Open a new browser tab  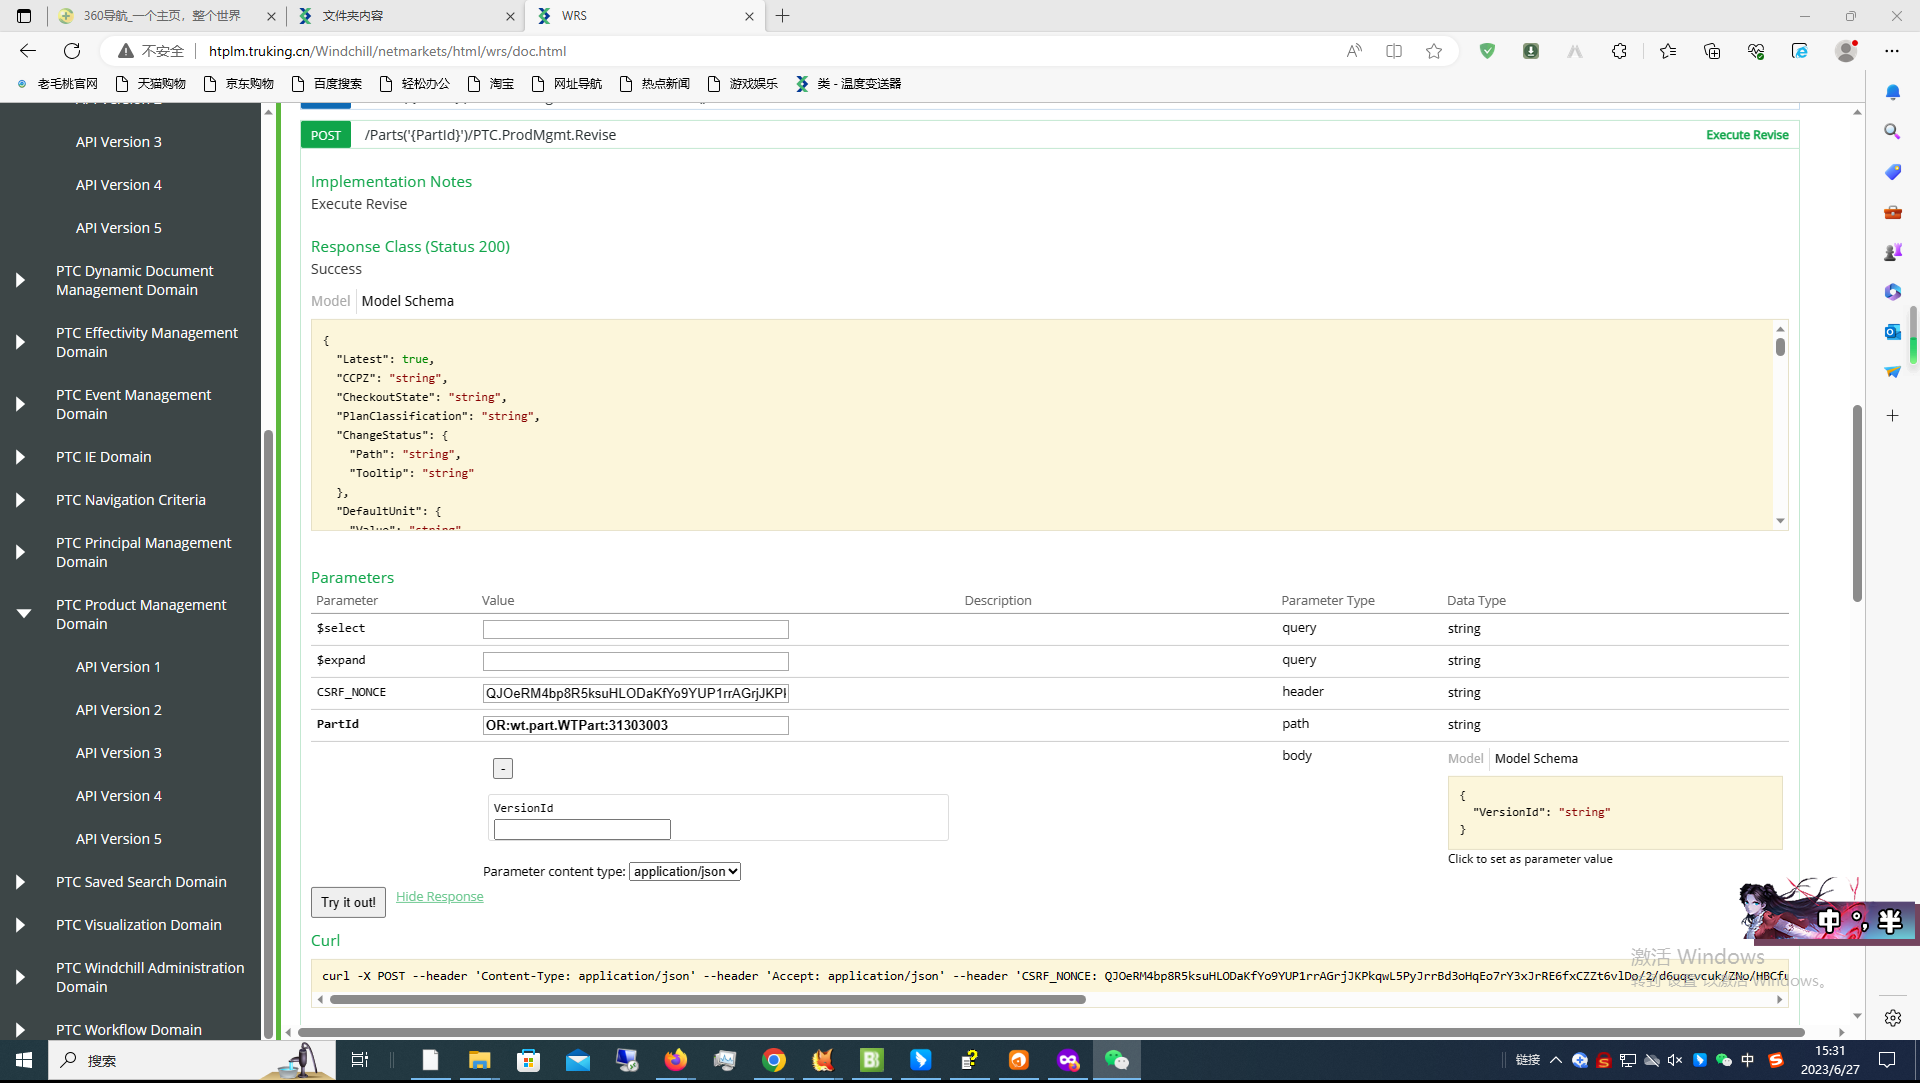coord(783,16)
